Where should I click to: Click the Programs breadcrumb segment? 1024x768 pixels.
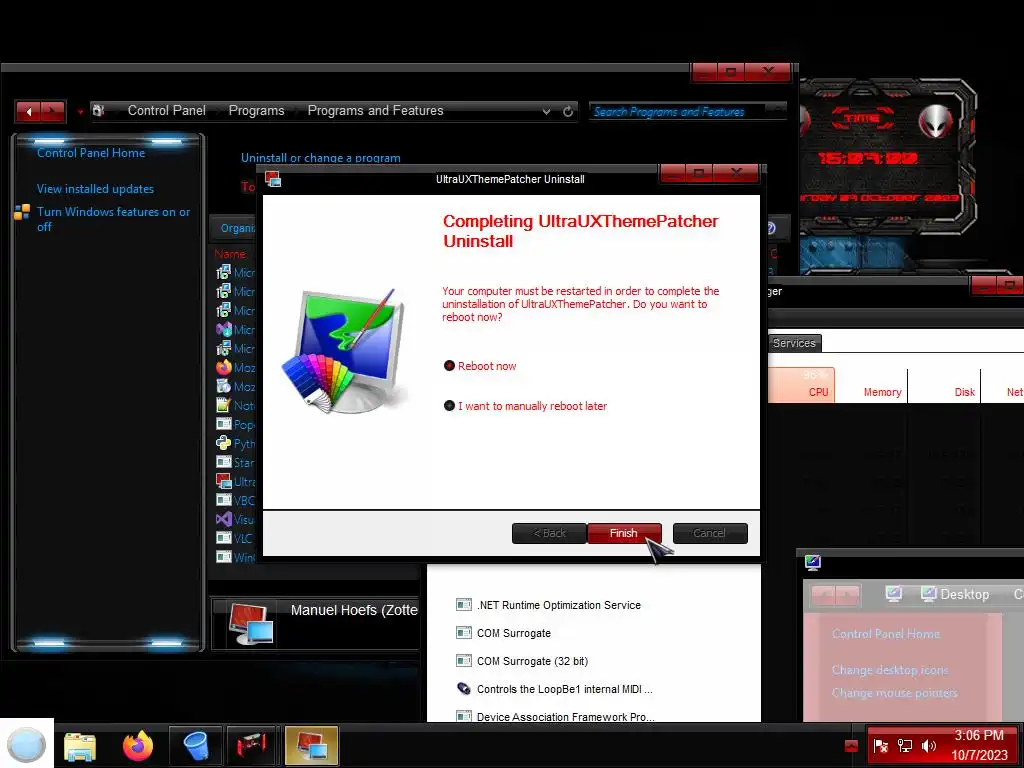point(256,110)
